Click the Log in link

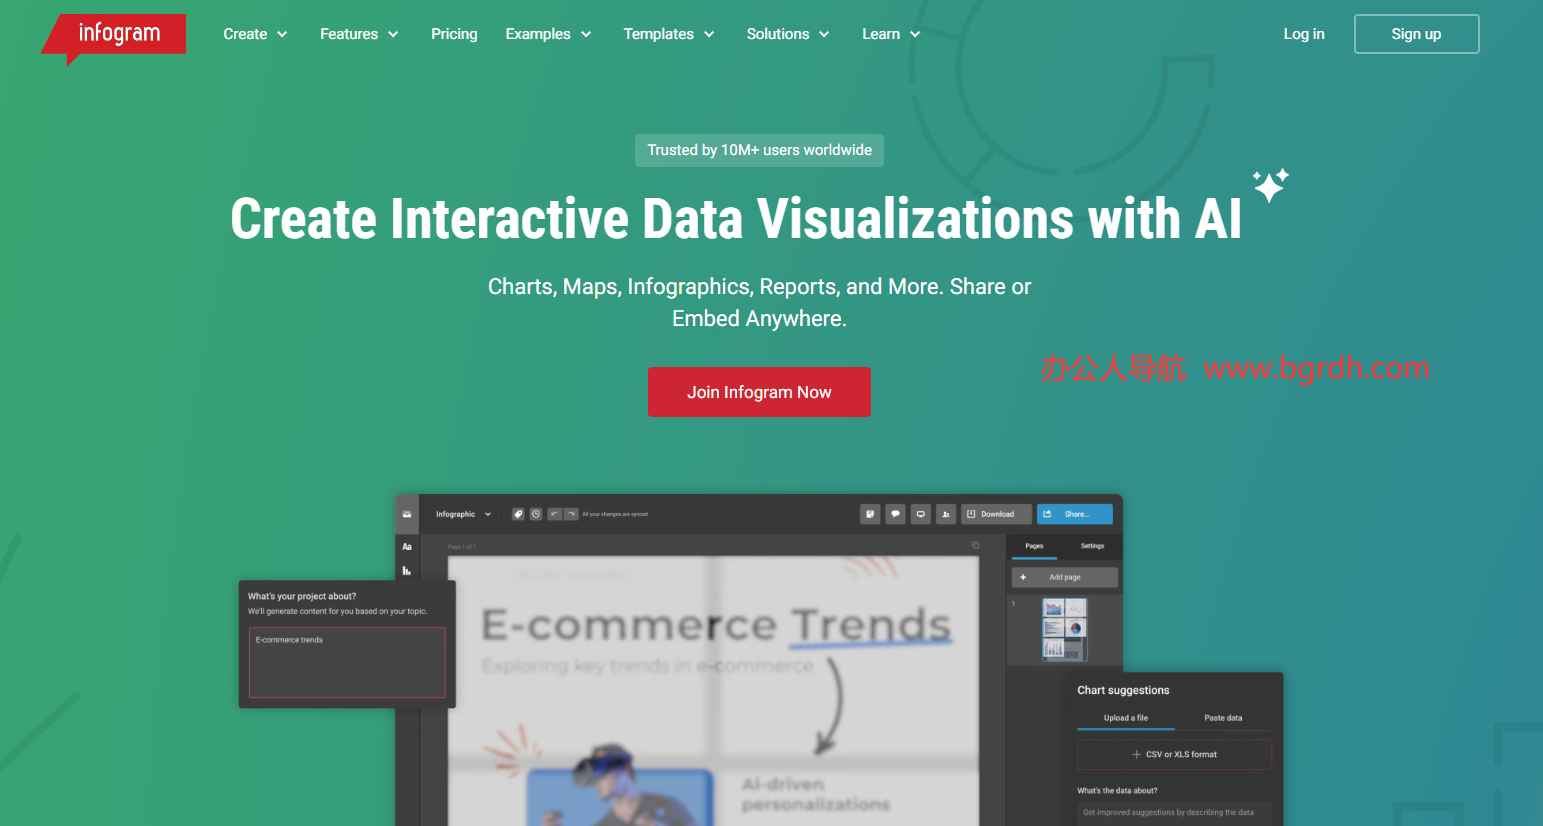pos(1303,34)
